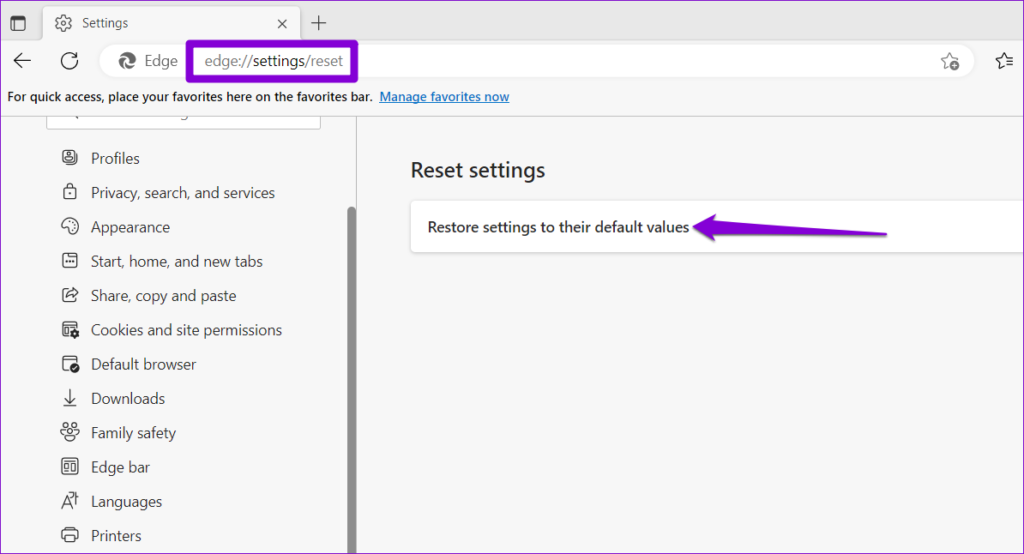The height and width of the screenshot is (554, 1024).
Task: Click the Family safety icon
Action: click(70, 432)
